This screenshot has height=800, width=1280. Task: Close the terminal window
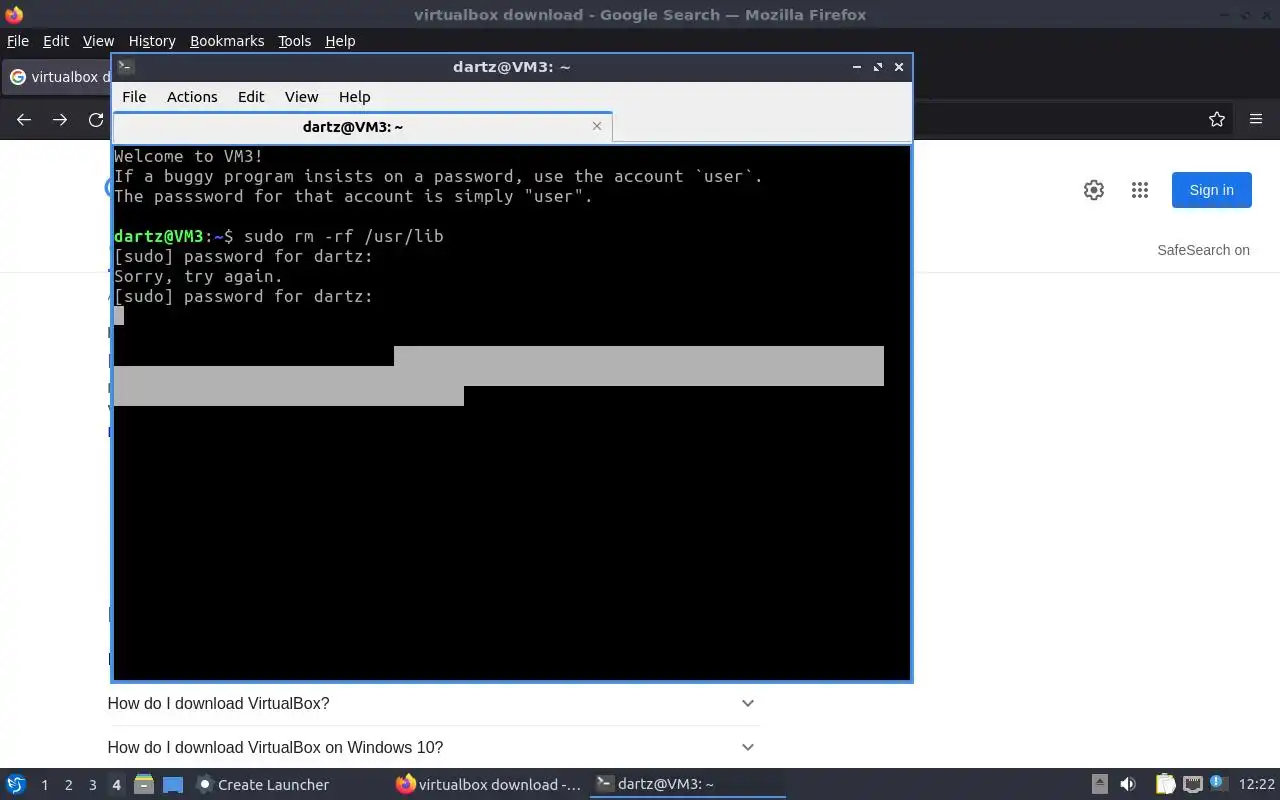[899, 67]
